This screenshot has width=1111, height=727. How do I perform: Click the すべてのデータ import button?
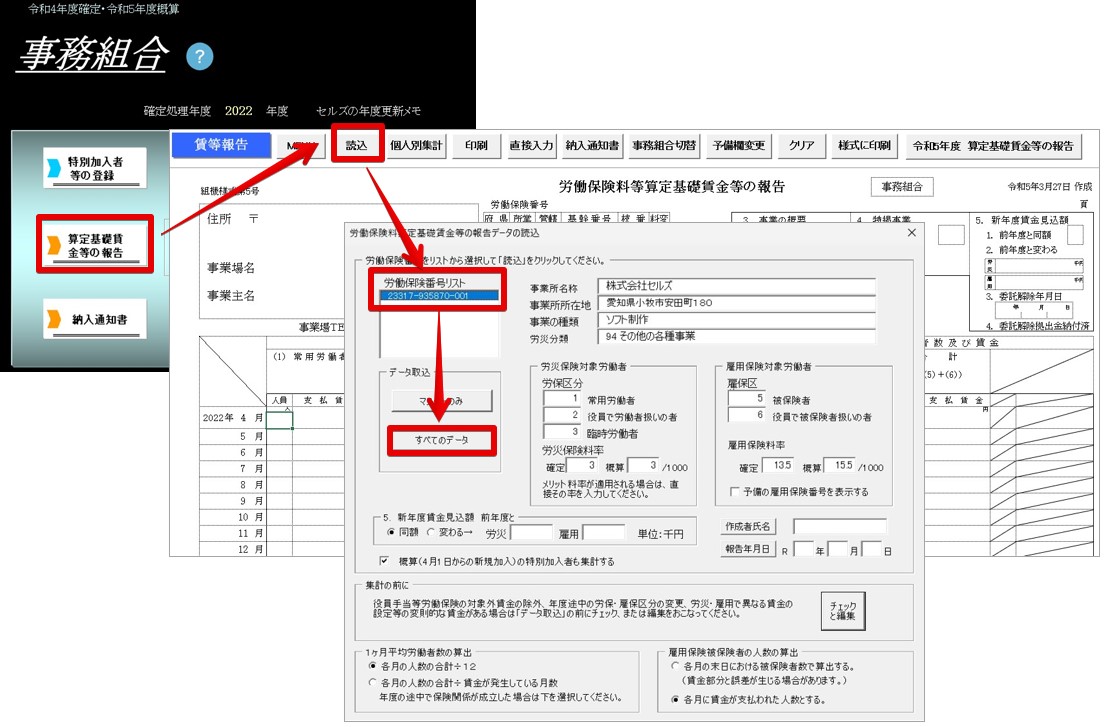tap(441, 440)
